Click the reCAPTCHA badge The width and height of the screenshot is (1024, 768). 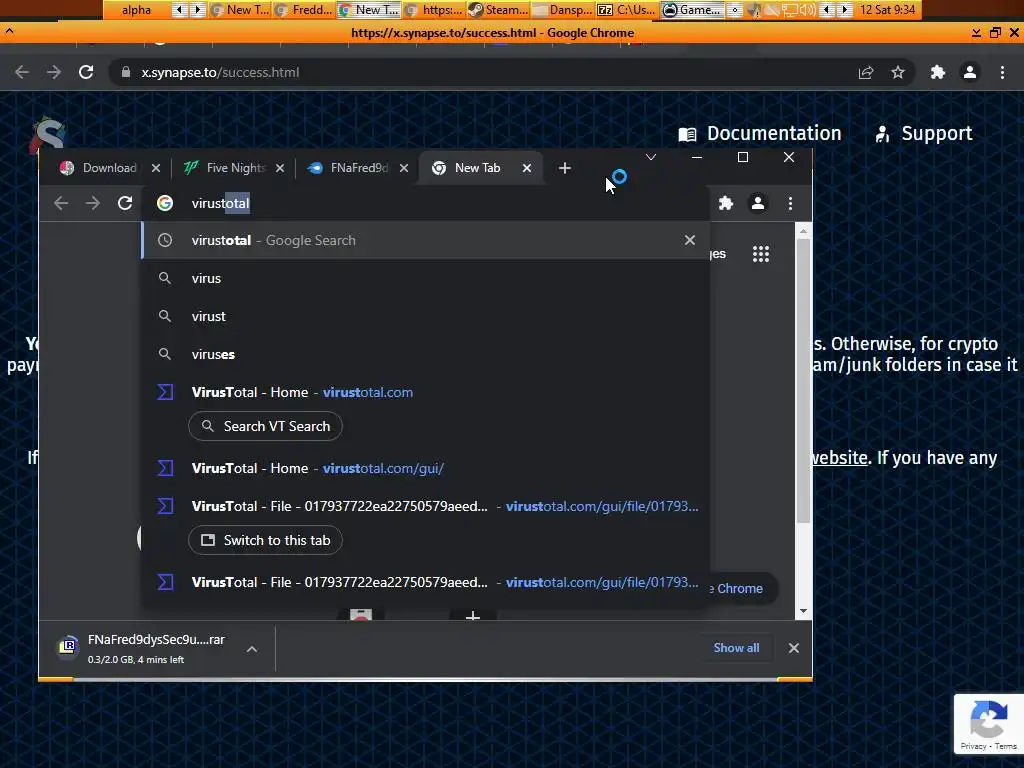click(x=988, y=724)
